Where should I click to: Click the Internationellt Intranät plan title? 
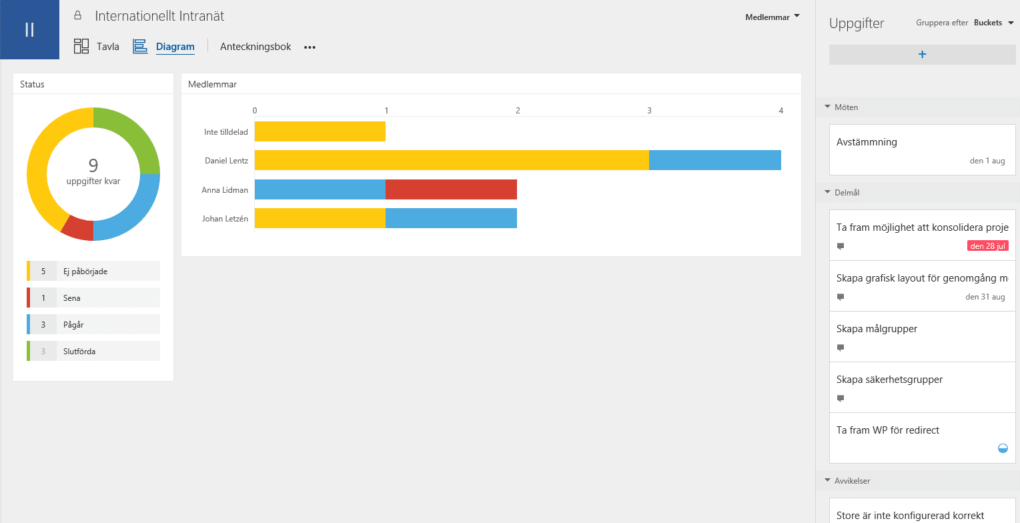tap(159, 16)
